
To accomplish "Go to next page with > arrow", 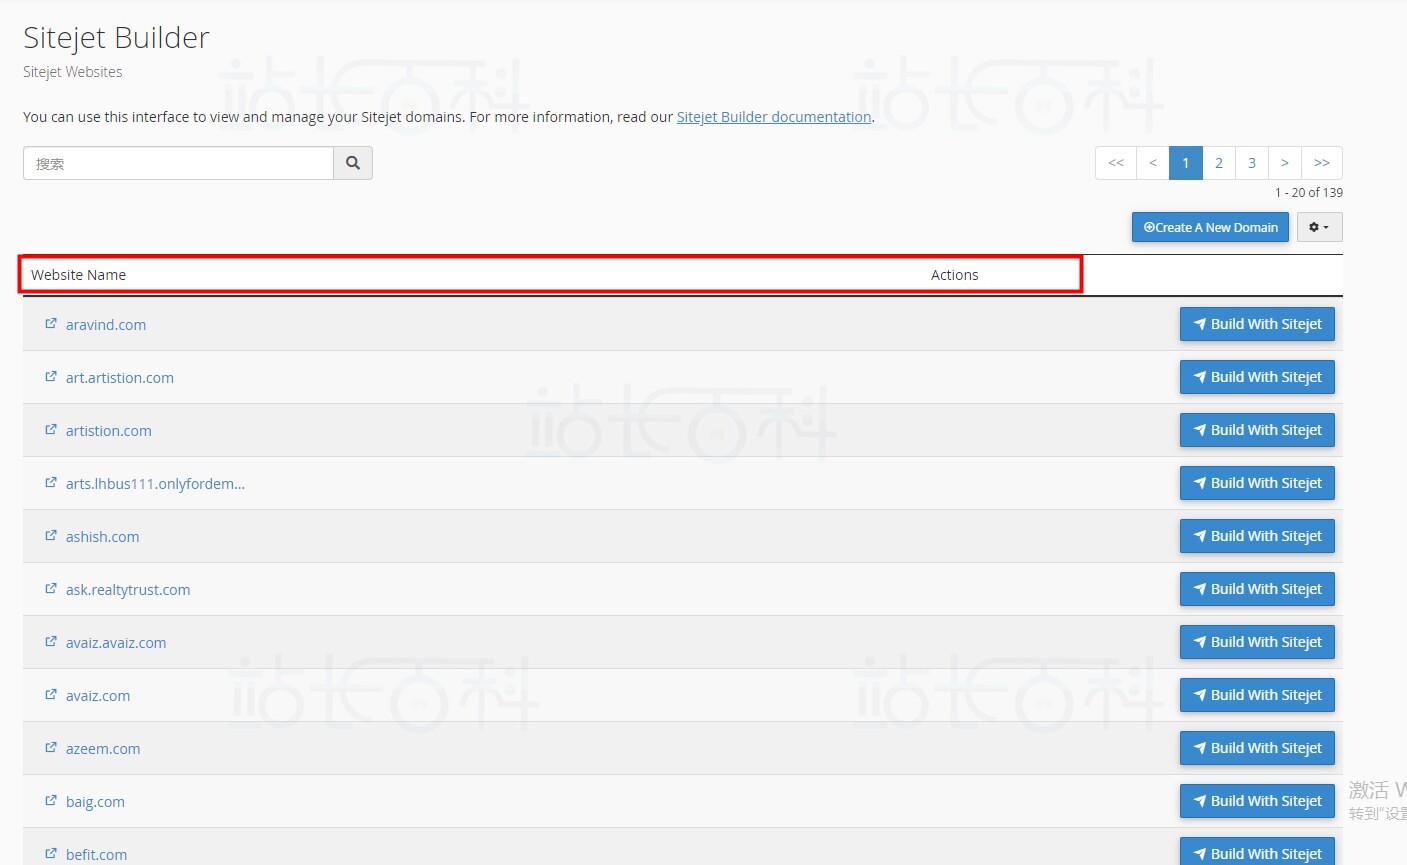I will 1284,163.
